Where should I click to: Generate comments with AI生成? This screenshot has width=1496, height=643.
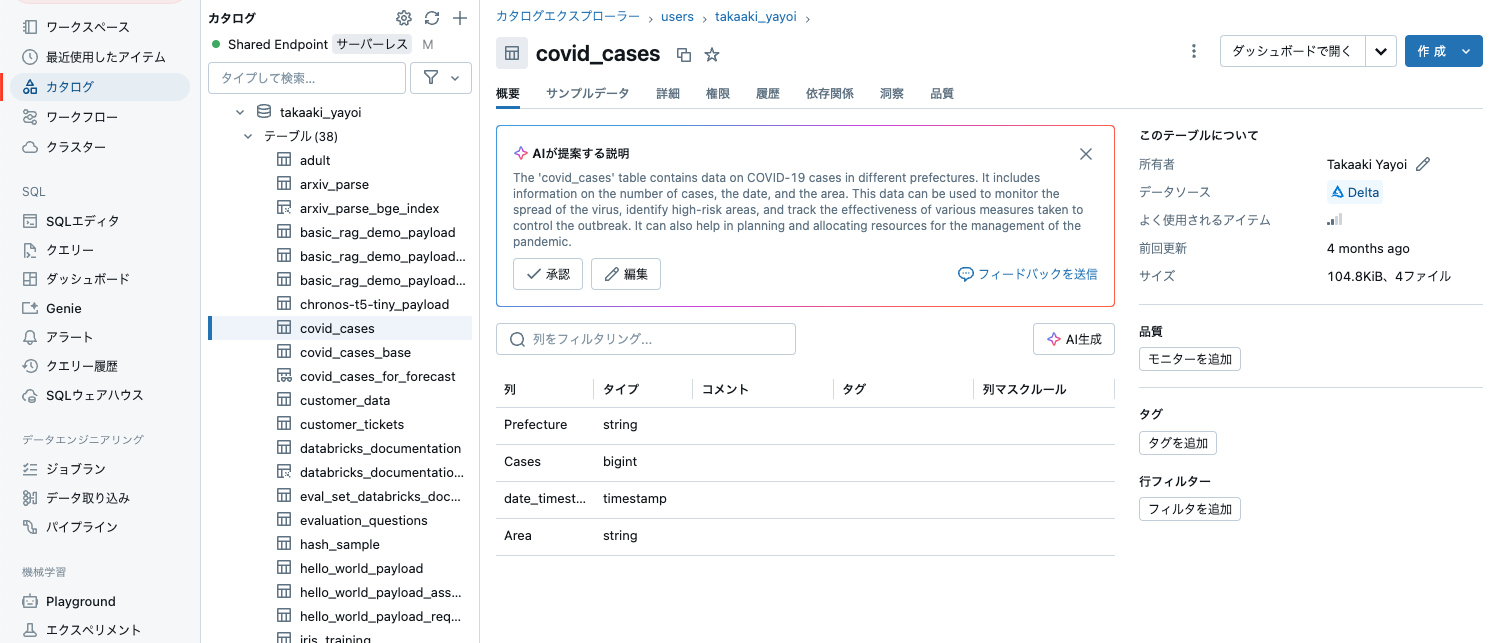1073,338
